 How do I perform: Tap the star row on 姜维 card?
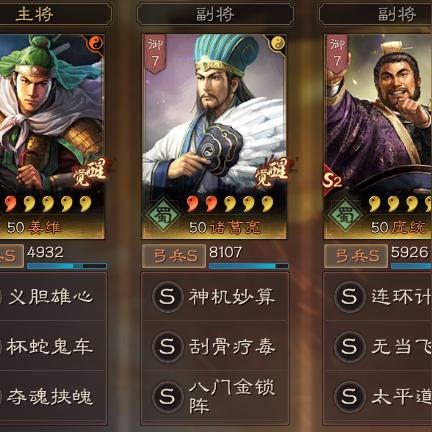click(x=48, y=204)
